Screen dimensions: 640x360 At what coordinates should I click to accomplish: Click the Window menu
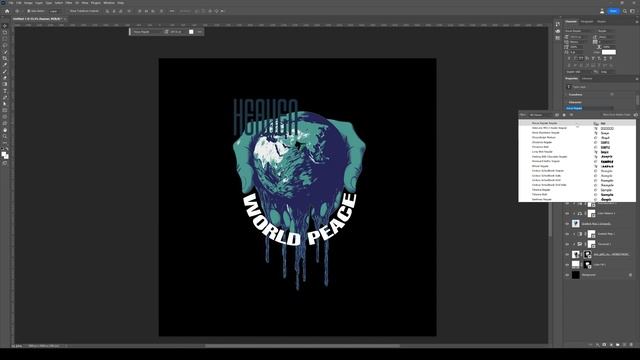109,3
